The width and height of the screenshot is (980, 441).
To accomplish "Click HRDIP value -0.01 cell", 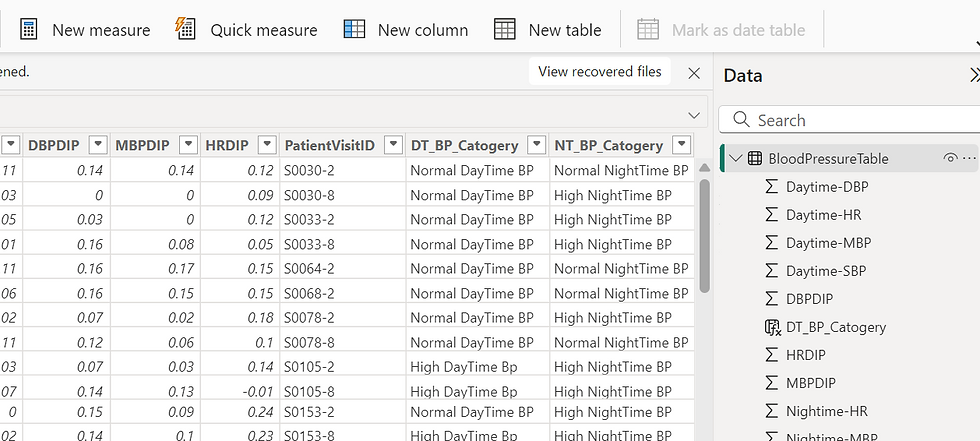I will [x=240, y=391].
